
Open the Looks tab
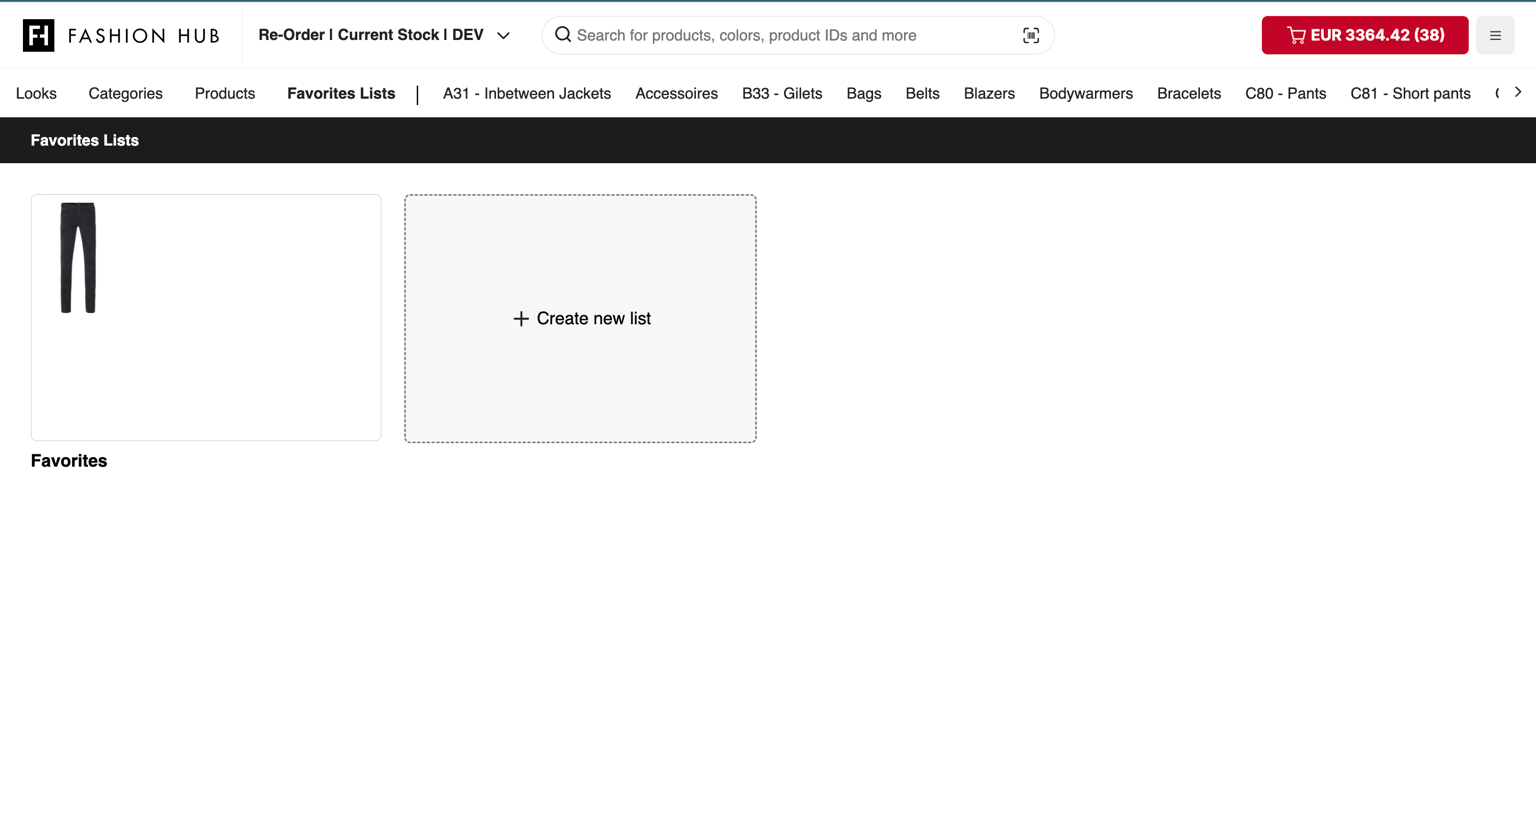pyautogui.click(x=36, y=93)
